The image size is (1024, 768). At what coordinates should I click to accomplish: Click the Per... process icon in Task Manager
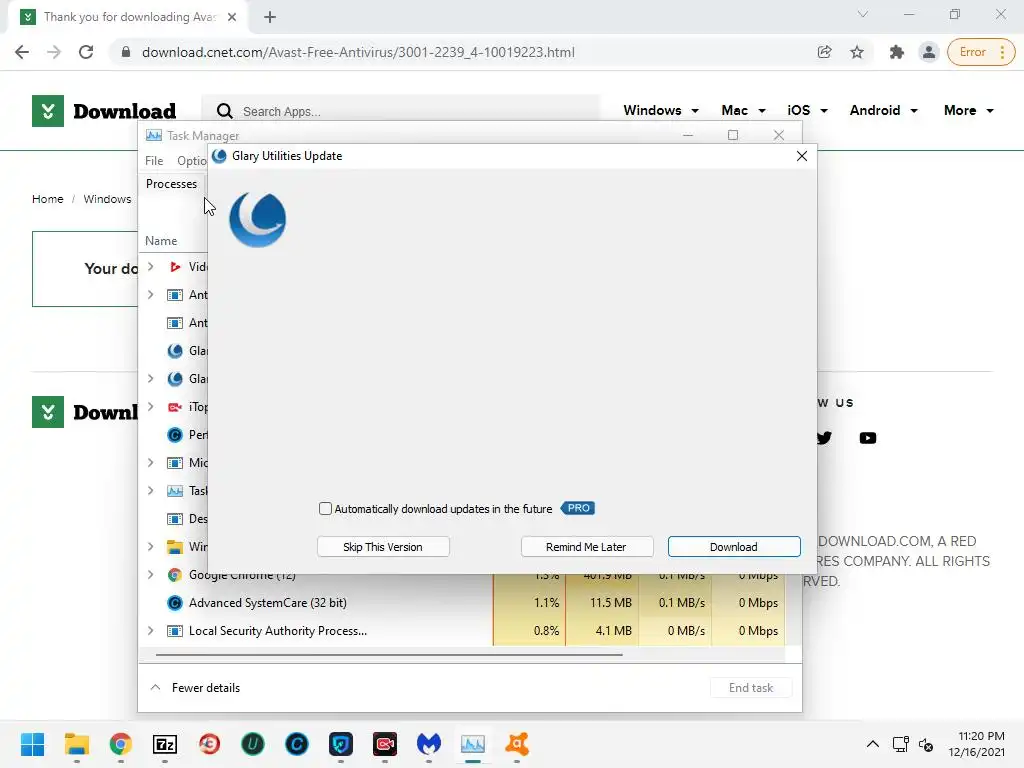175,435
